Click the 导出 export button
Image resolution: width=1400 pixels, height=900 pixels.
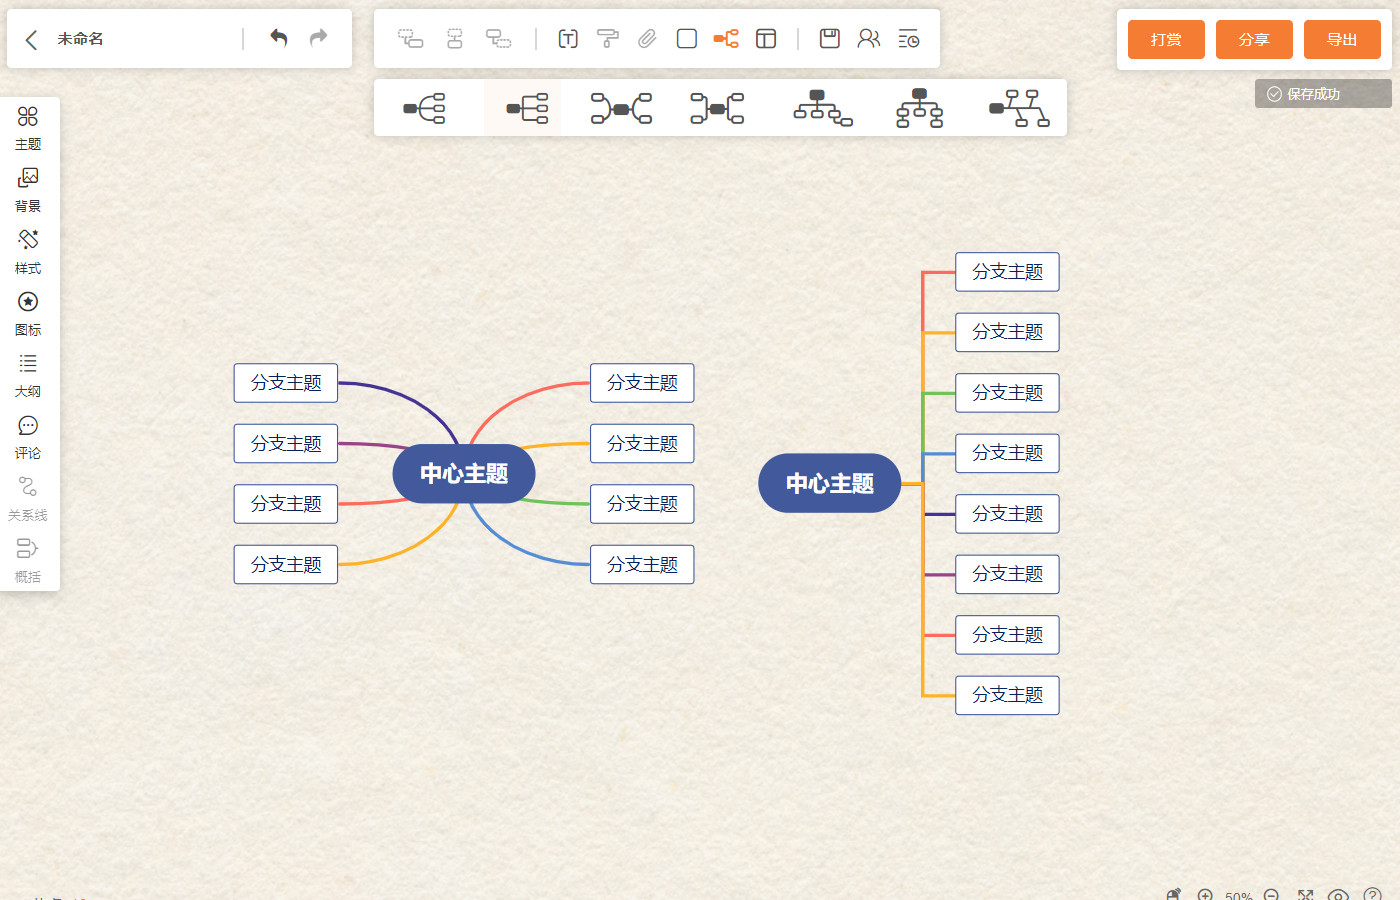click(x=1342, y=40)
